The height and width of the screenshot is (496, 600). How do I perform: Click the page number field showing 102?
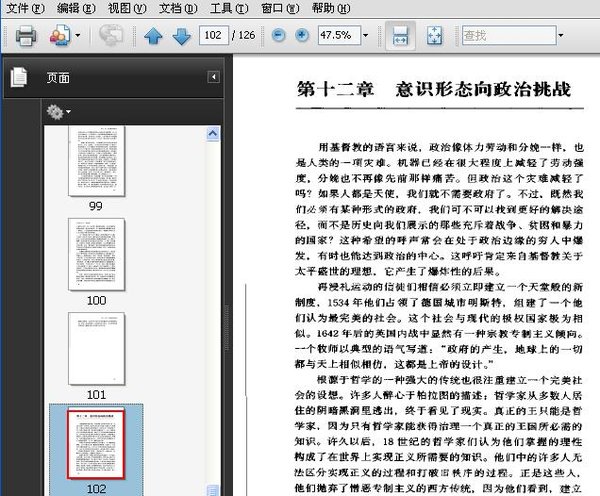(x=213, y=36)
